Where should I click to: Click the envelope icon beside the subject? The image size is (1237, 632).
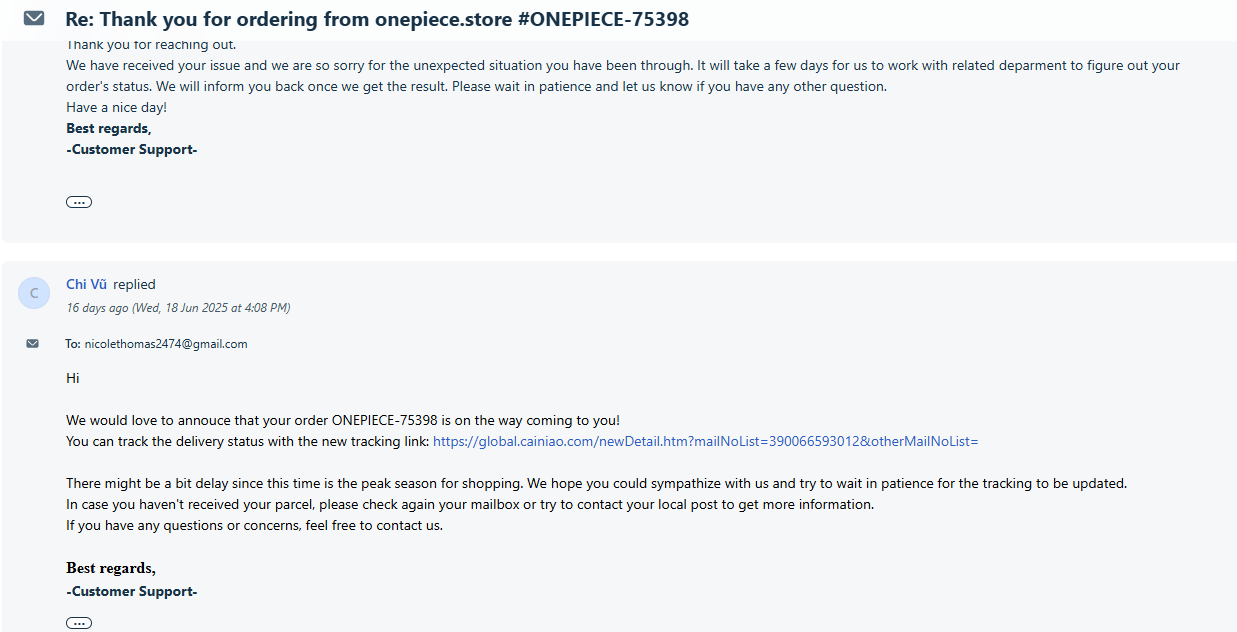[x=34, y=18]
